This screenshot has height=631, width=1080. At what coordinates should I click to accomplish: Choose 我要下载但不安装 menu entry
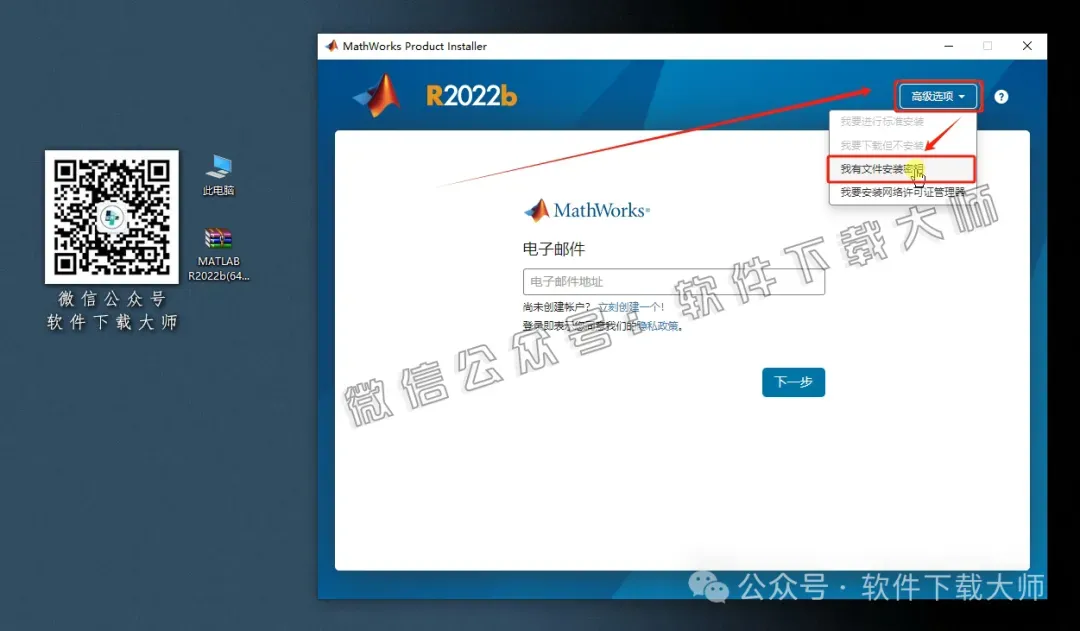pyautogui.click(x=902, y=145)
